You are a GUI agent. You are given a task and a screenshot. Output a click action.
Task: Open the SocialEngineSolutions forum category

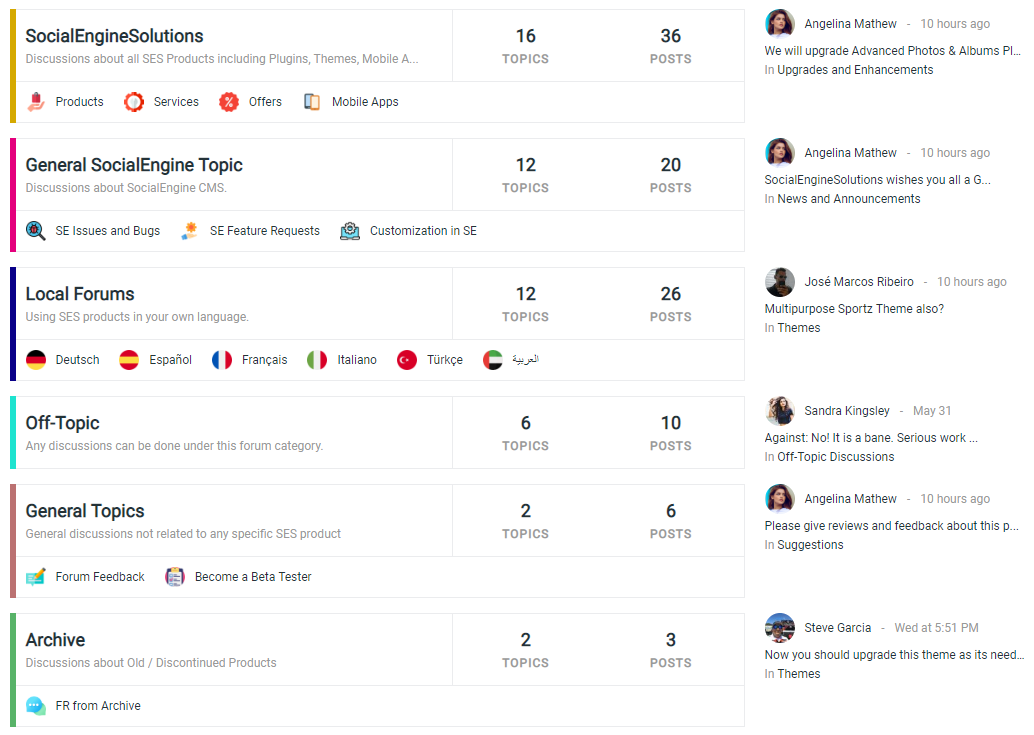click(x=114, y=36)
